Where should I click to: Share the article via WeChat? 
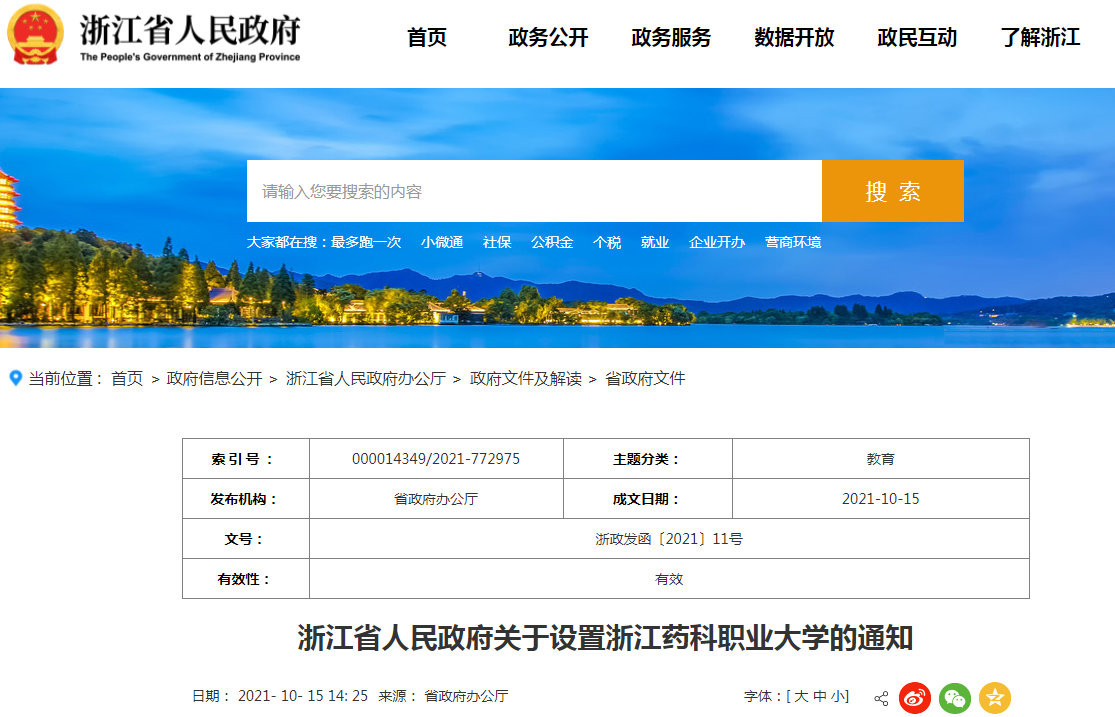(x=956, y=698)
